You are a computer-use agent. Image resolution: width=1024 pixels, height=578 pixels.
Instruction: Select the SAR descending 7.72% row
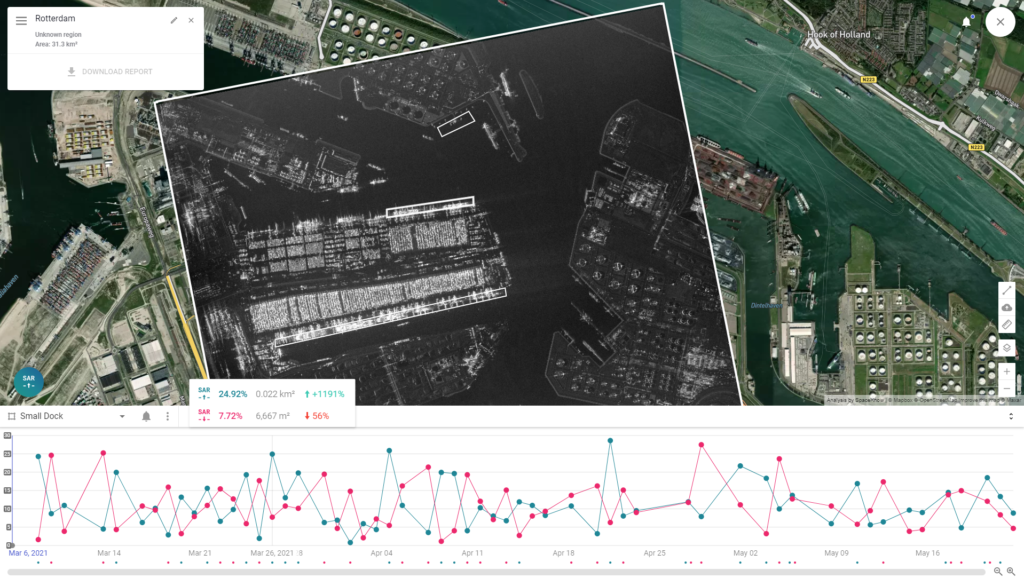pos(272,415)
